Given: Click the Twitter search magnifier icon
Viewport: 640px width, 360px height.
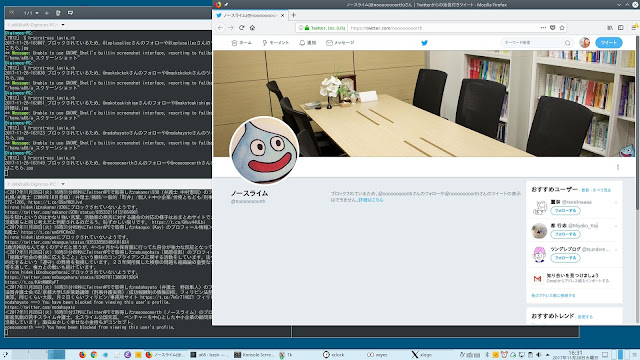Looking at the screenshot, I should (568, 42).
